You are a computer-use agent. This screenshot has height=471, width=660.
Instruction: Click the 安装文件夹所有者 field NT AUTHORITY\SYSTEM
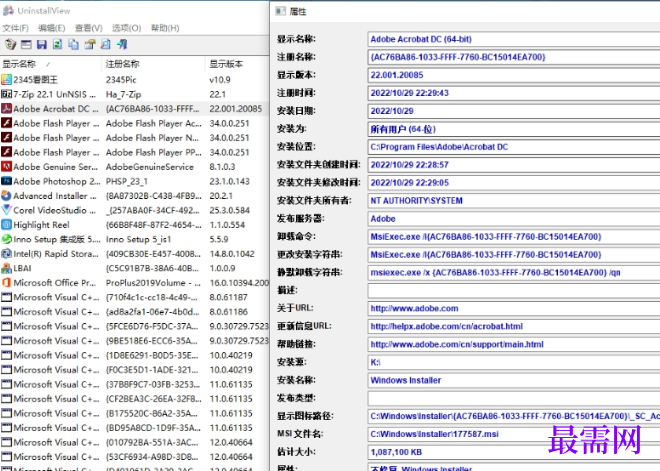tap(514, 201)
